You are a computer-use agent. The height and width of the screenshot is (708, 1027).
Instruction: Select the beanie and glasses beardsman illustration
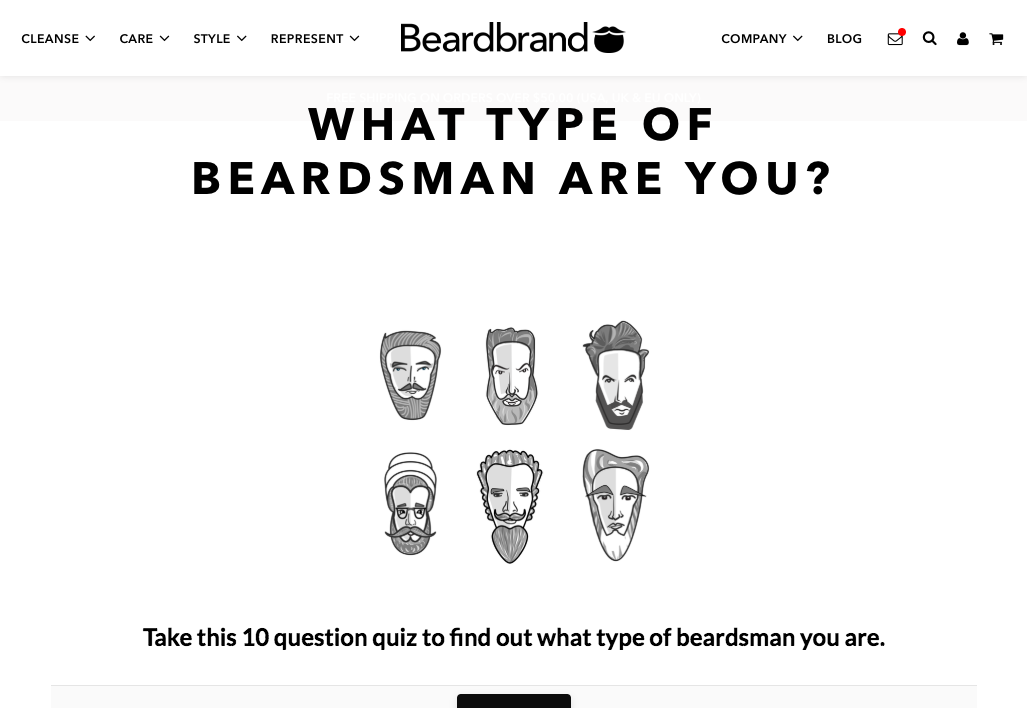(x=410, y=504)
